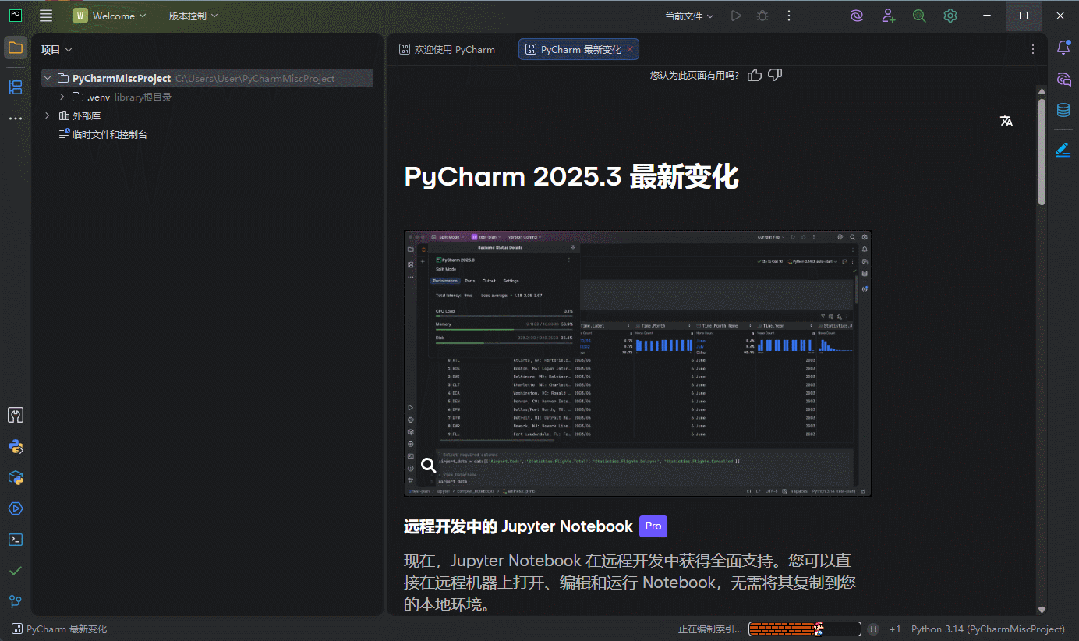Click the PyCharm 2025.3 最新变化 heading
This screenshot has width=1079, height=641.
[571, 177]
